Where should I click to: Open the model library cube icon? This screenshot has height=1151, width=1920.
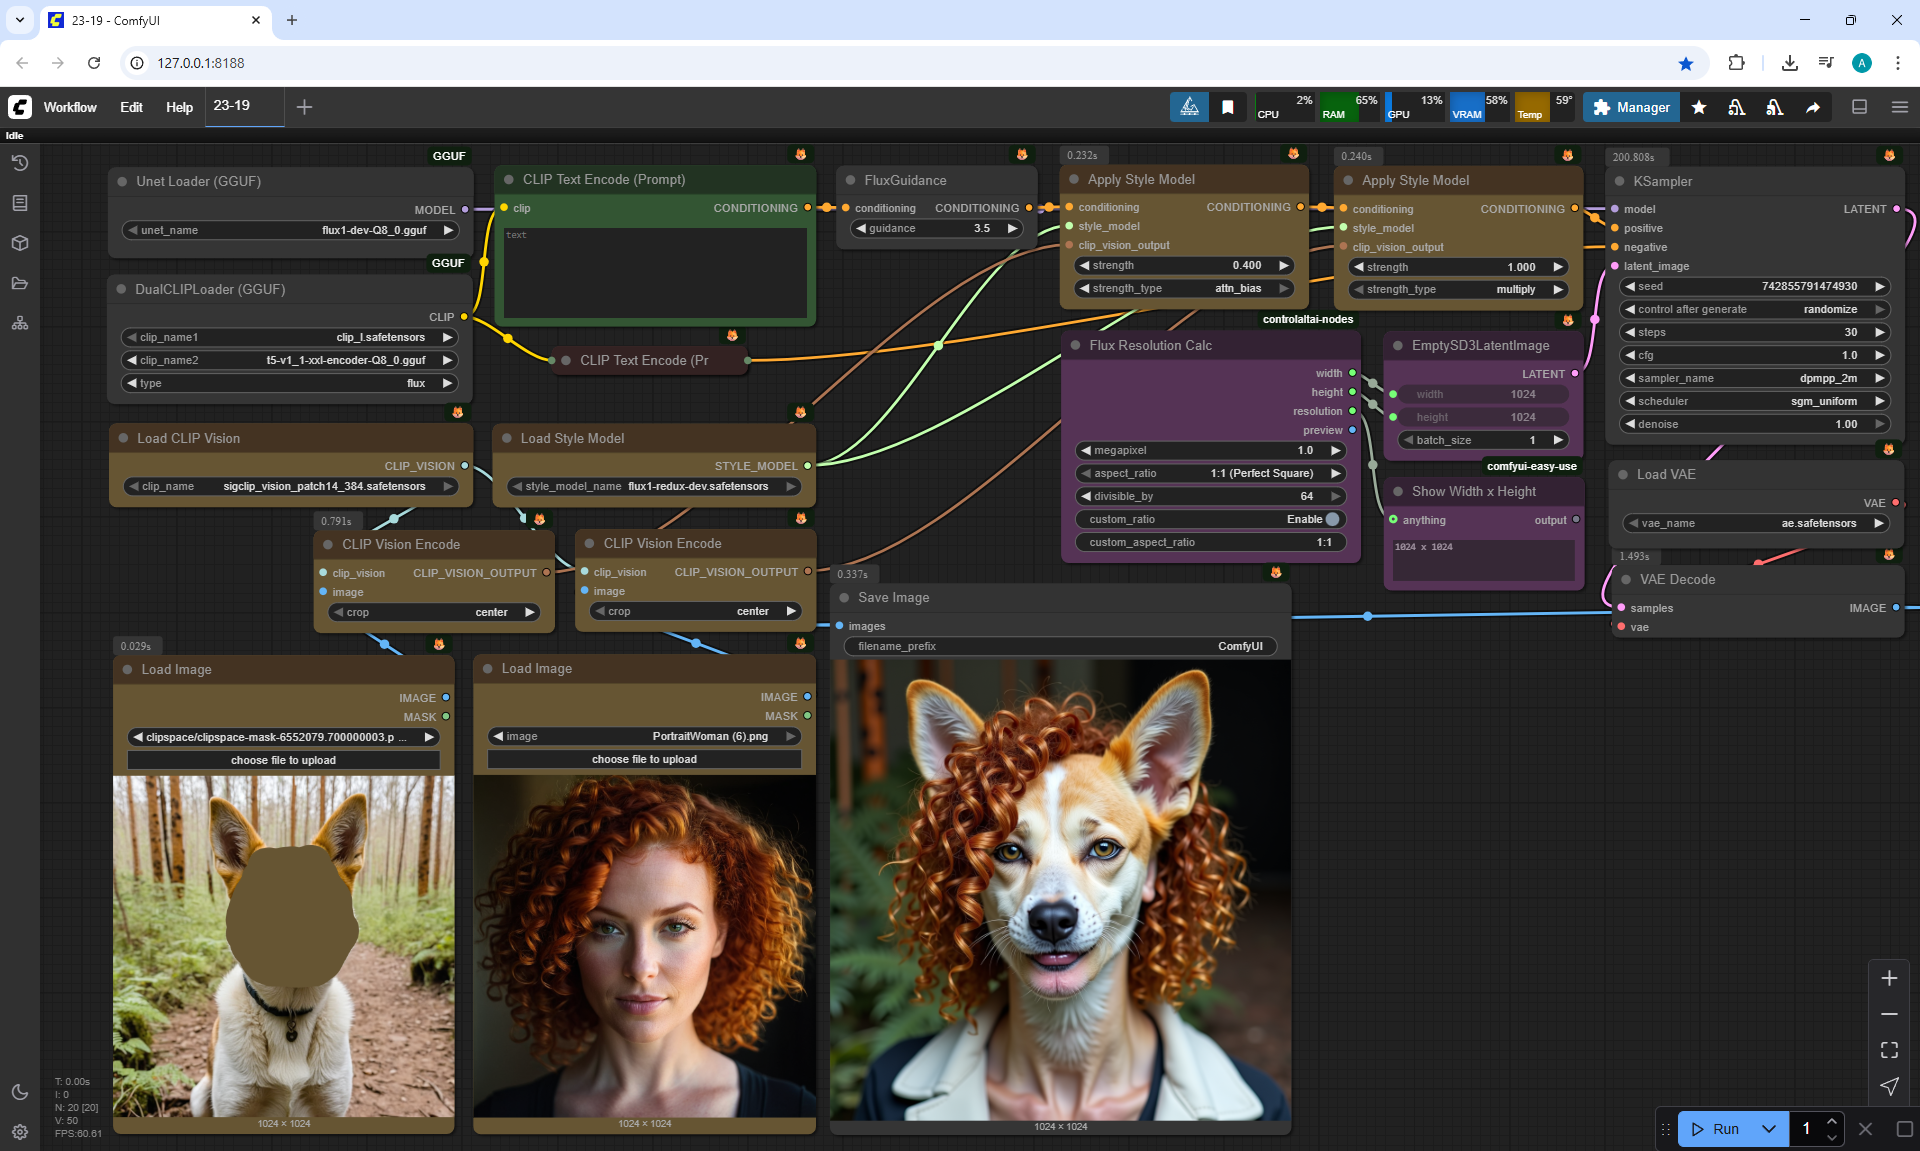20,243
